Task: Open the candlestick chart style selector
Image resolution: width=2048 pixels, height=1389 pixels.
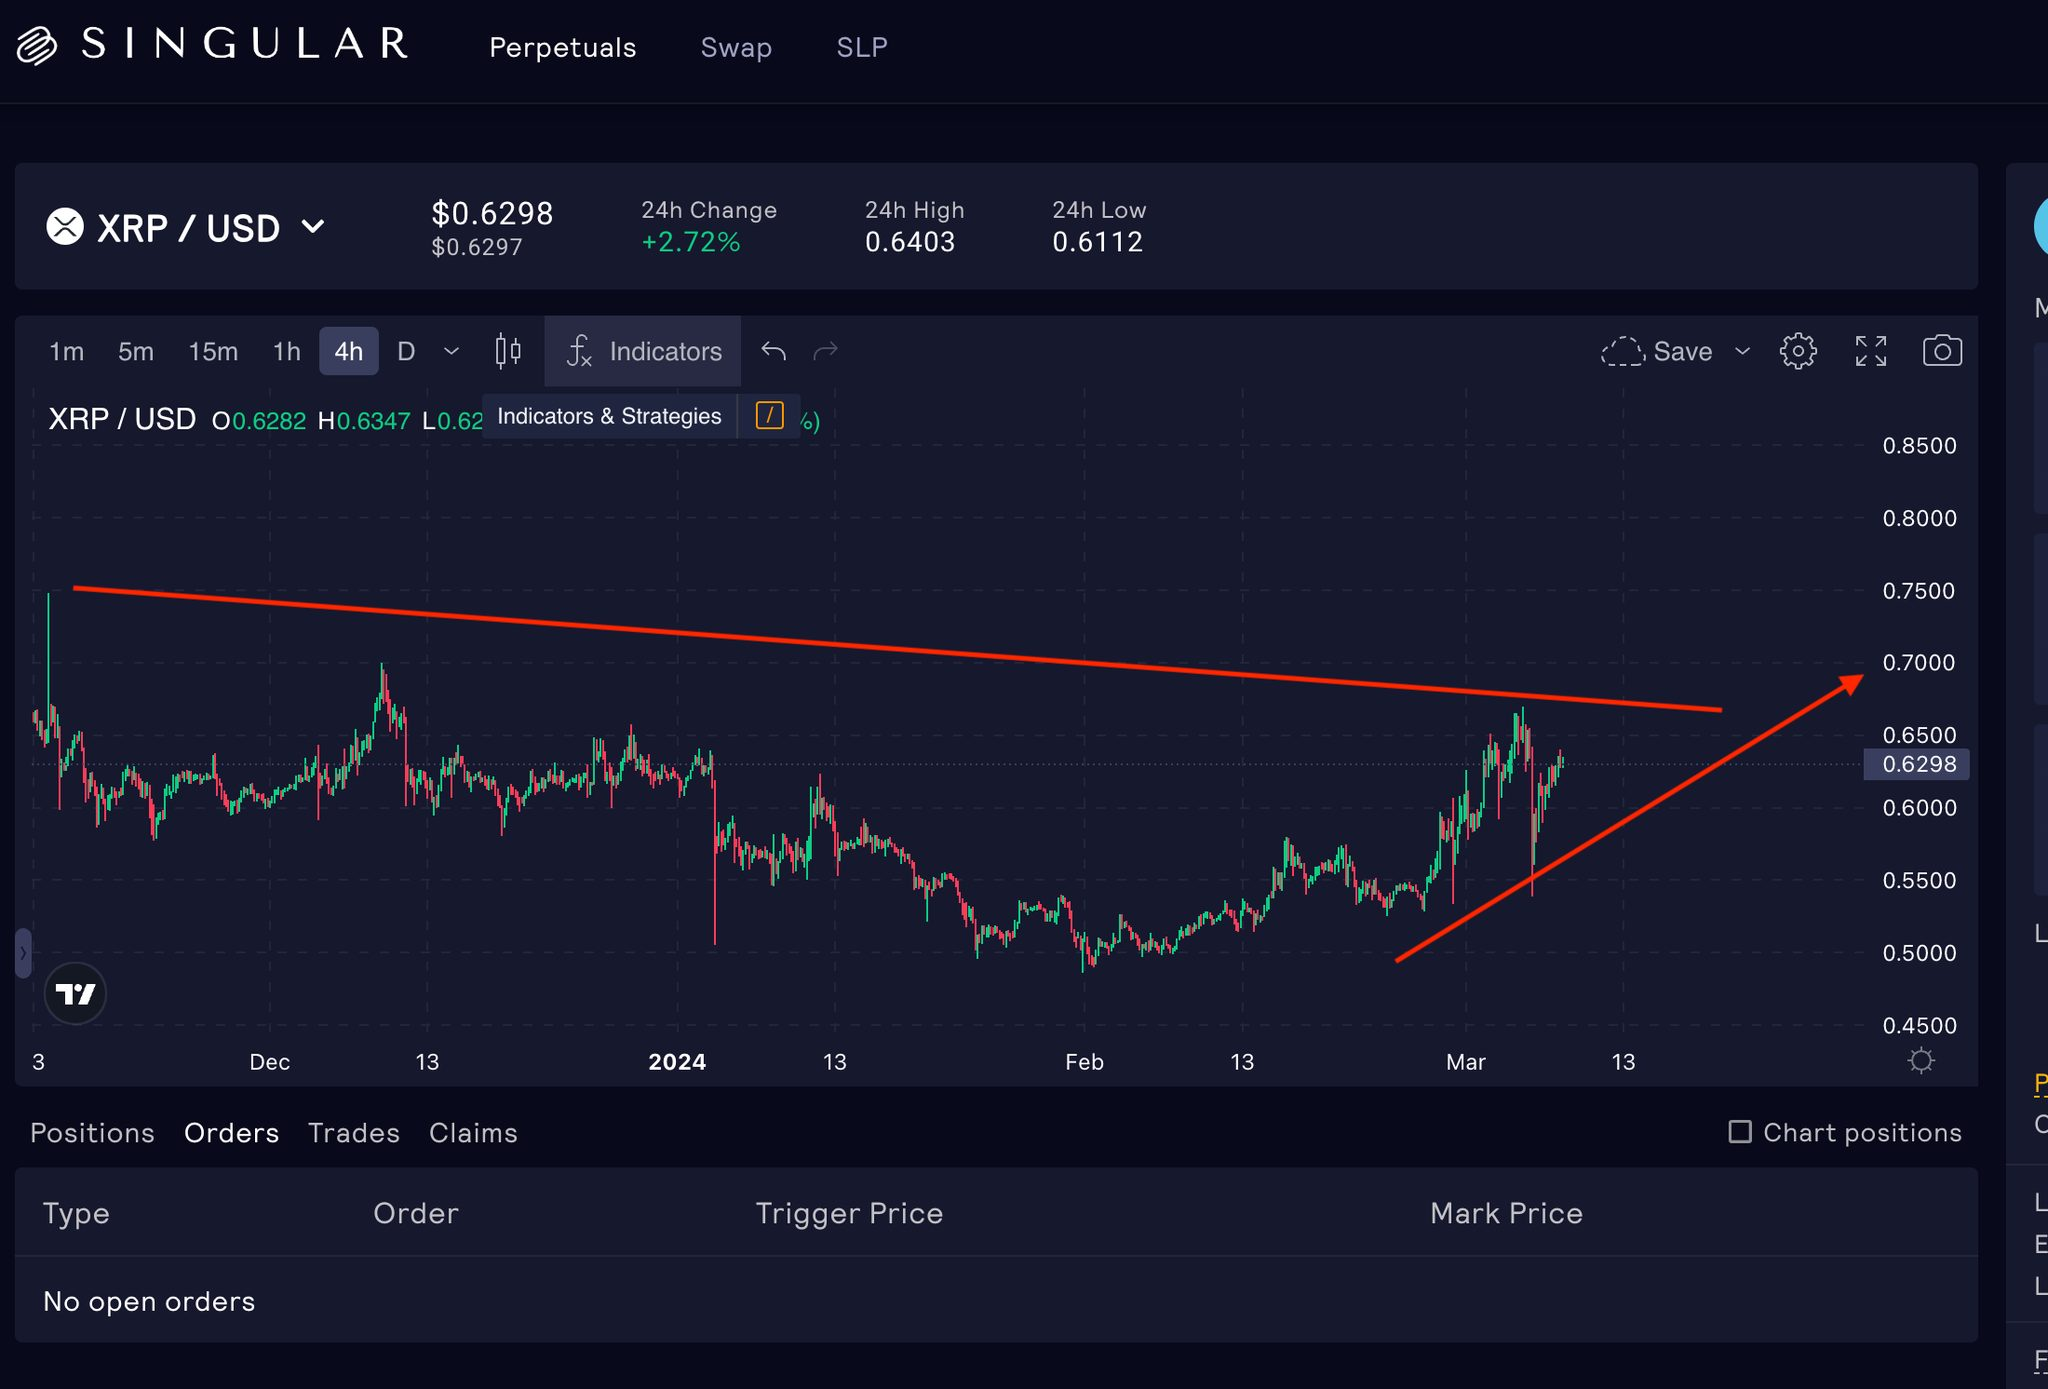Action: pyautogui.click(x=508, y=351)
